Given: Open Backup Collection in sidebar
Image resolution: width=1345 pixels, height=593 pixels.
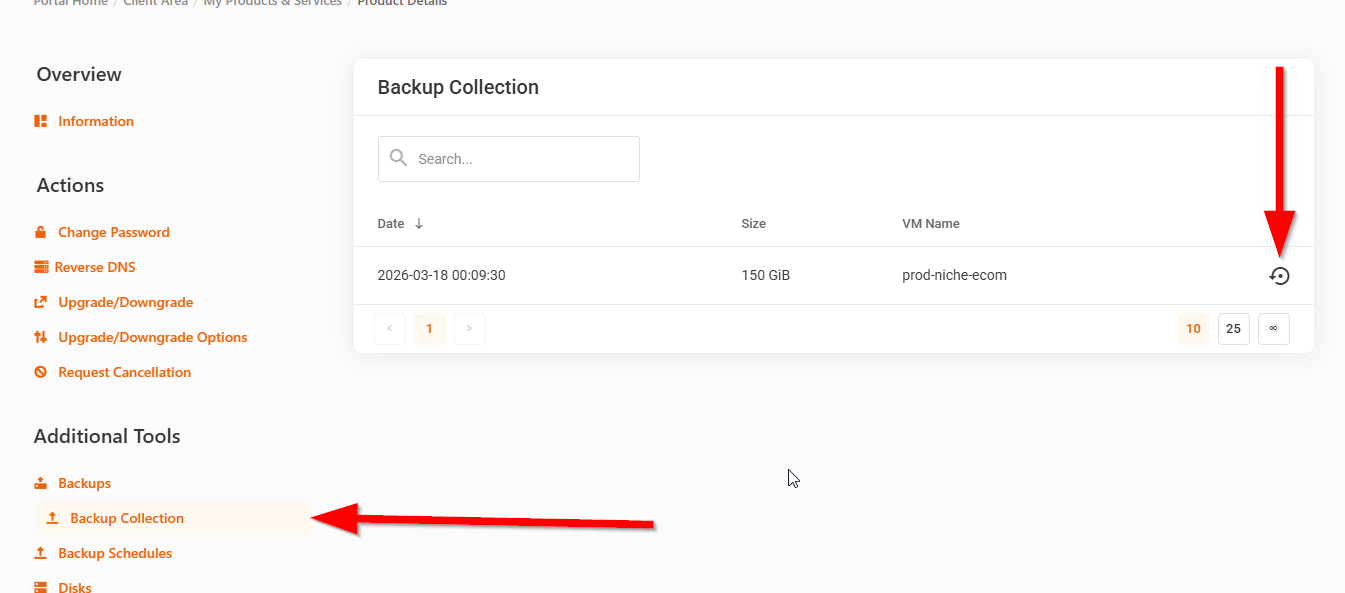Looking at the screenshot, I should (x=127, y=518).
